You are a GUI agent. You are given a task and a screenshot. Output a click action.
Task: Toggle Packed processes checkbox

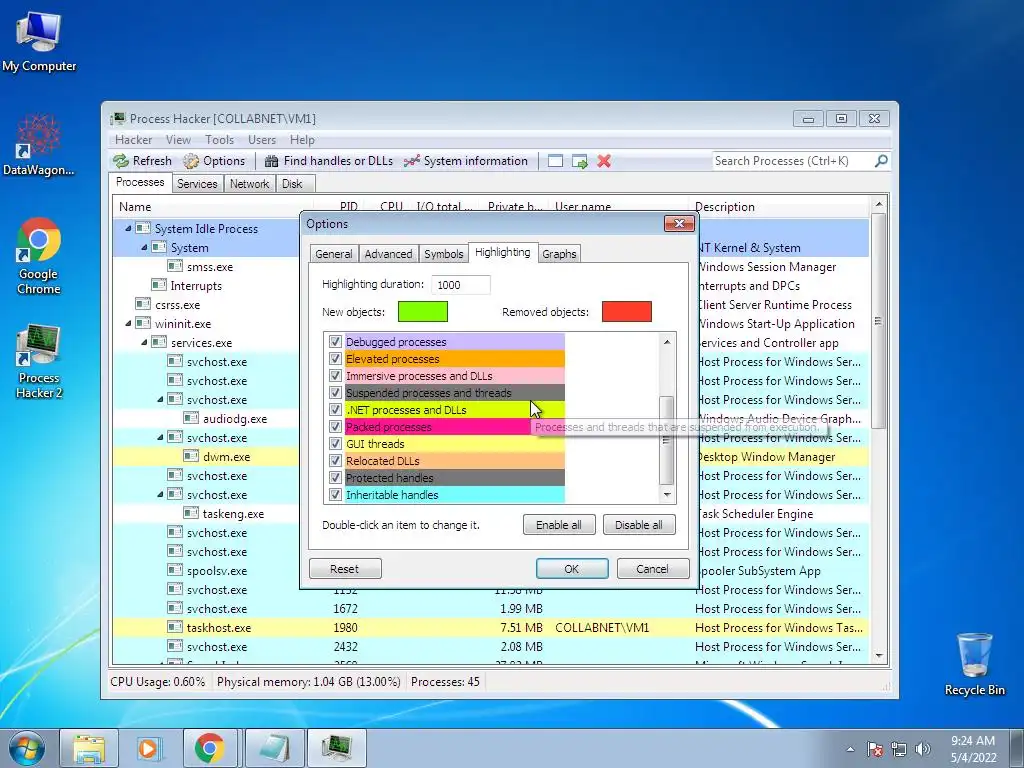(336, 426)
